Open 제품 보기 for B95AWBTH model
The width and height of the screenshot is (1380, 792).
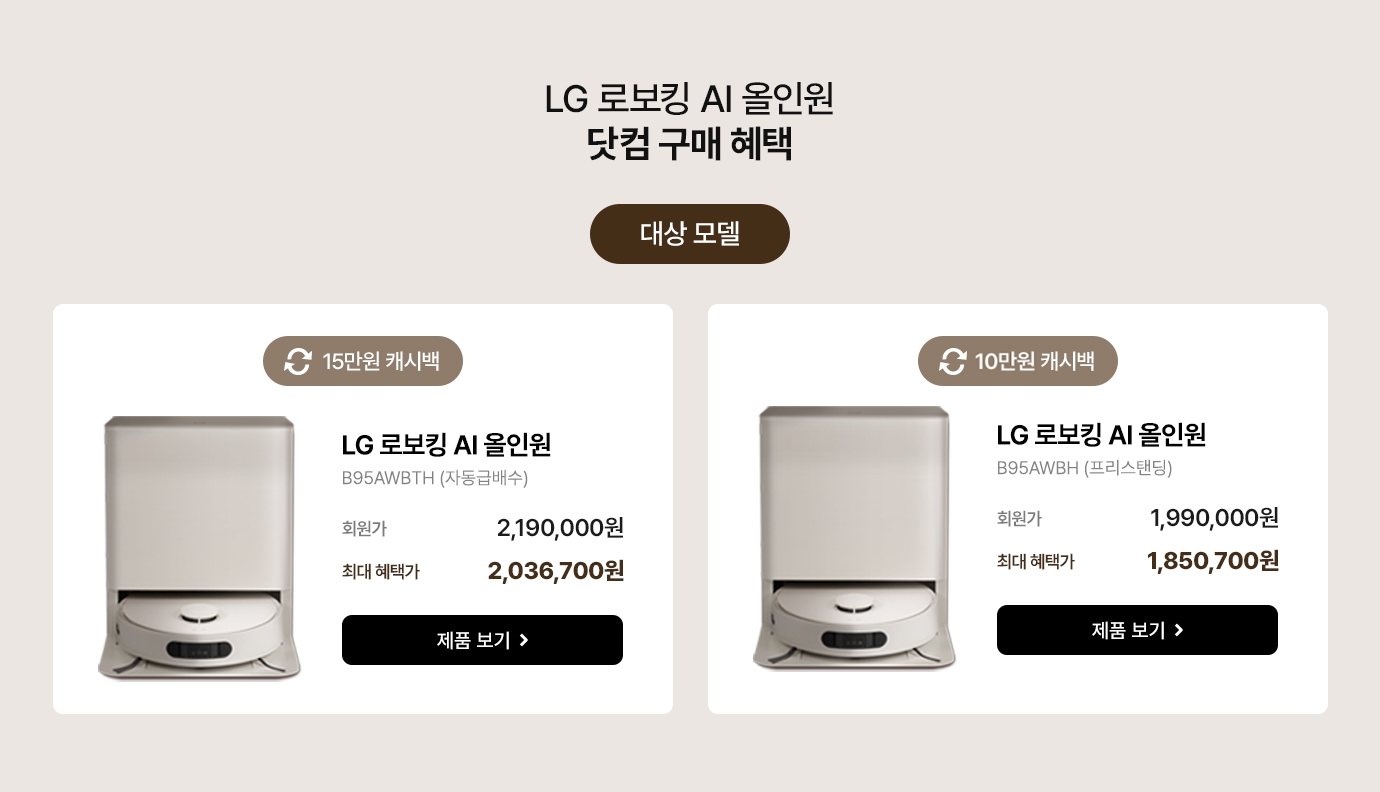coord(482,640)
